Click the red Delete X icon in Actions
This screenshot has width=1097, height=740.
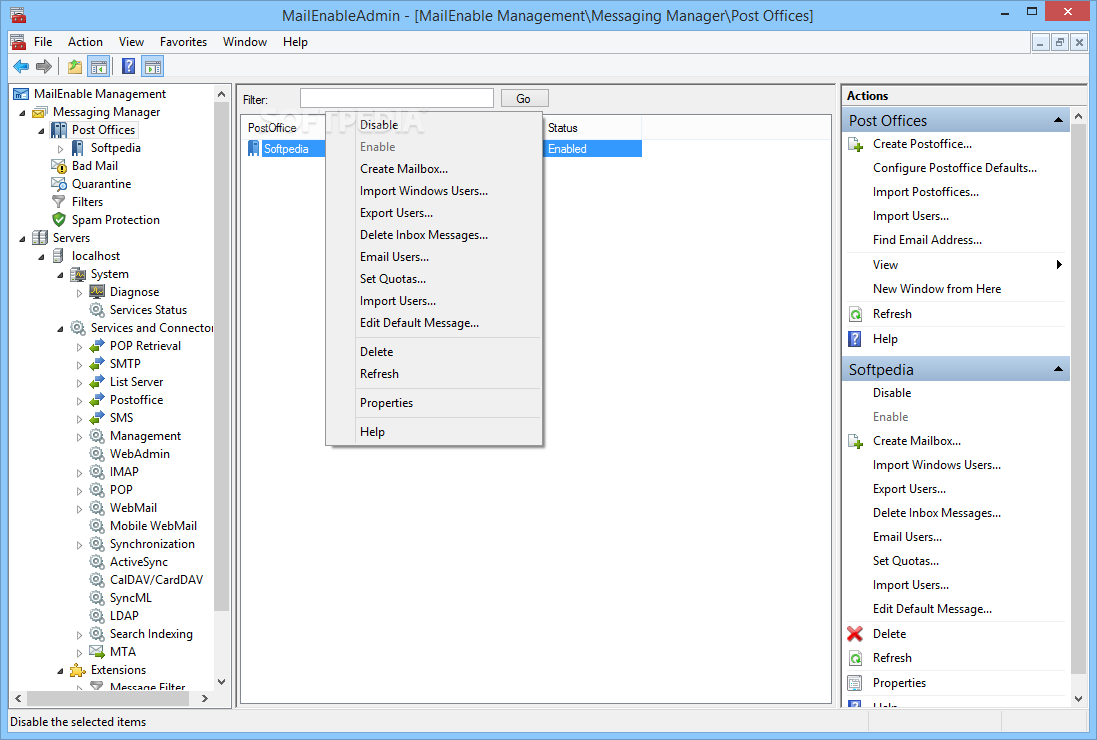tap(855, 634)
